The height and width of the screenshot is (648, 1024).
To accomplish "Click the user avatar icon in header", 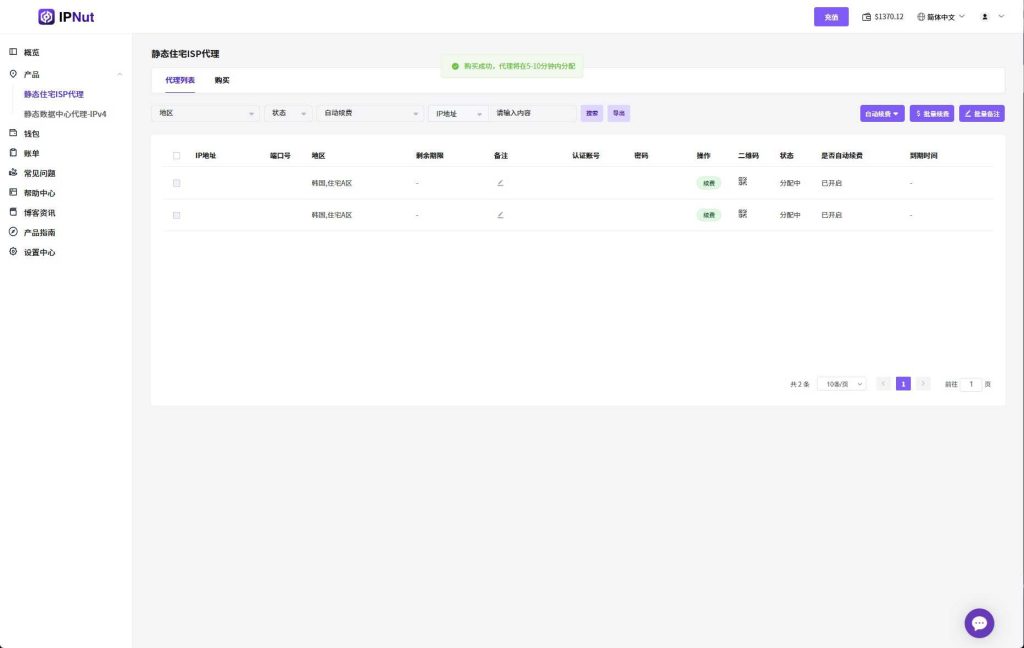I will point(985,17).
